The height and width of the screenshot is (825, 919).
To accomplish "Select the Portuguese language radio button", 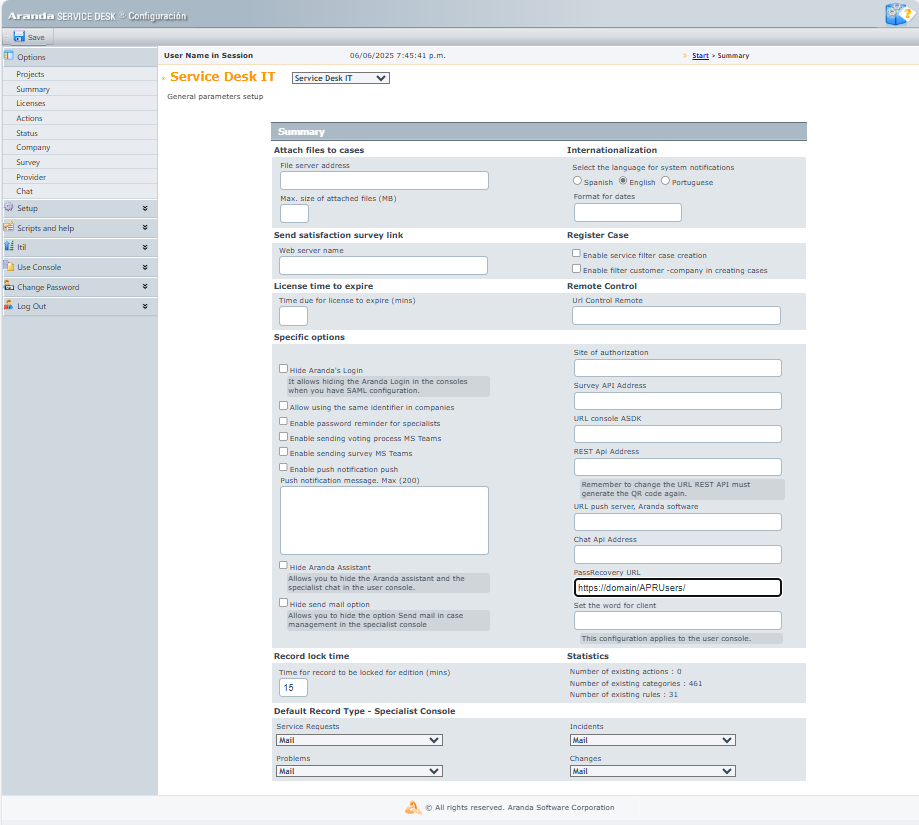I will [665, 181].
